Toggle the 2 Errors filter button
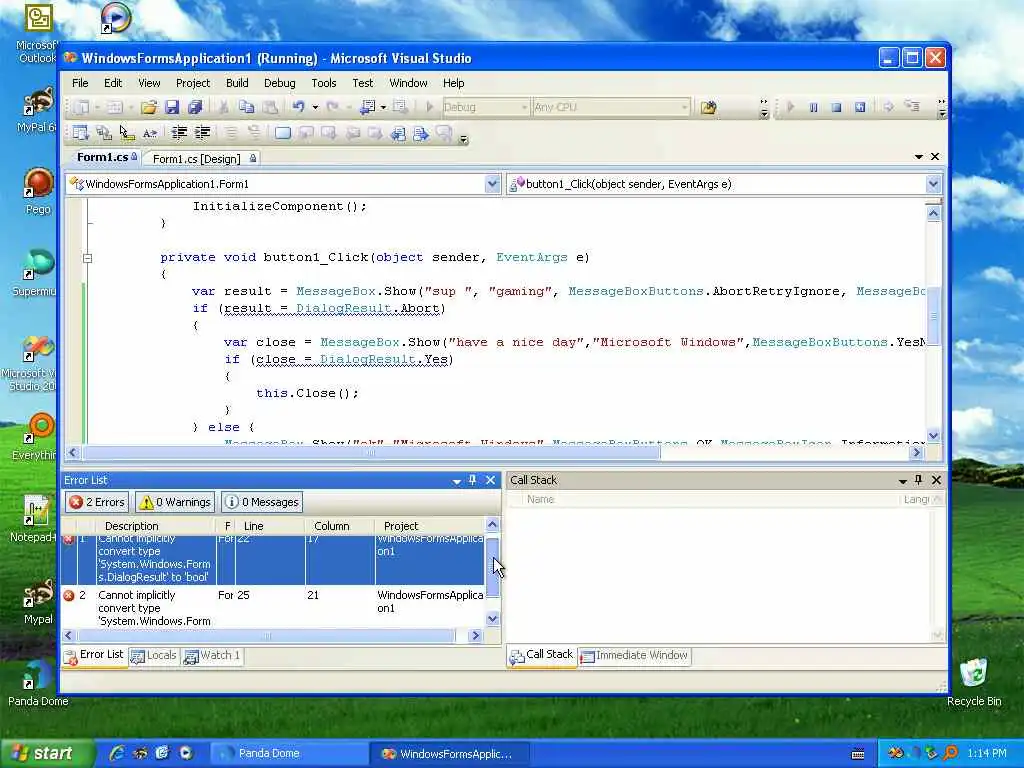This screenshot has width=1024, height=768. pos(97,502)
